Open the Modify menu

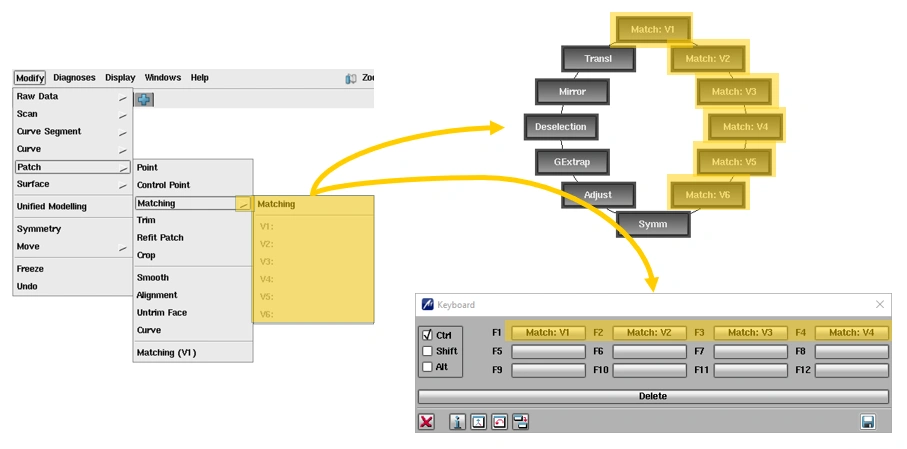pyautogui.click(x=30, y=78)
